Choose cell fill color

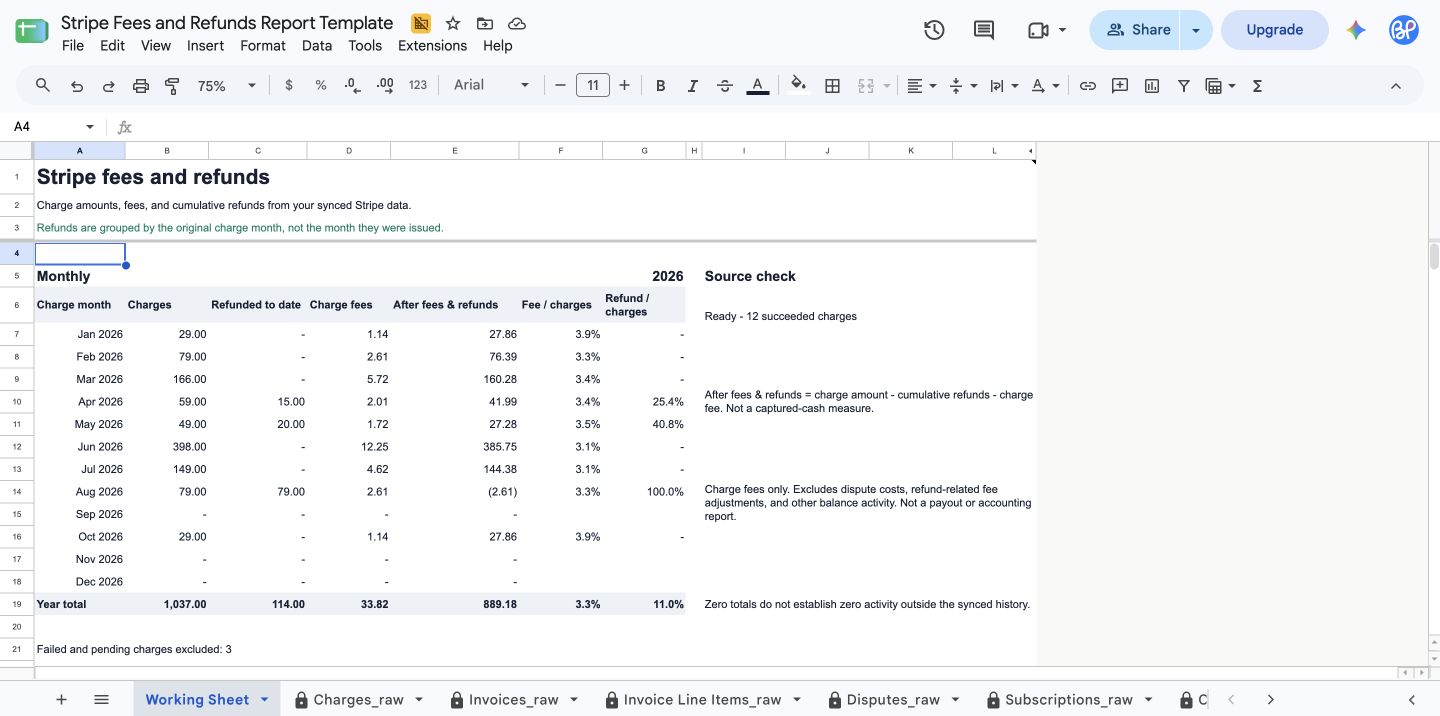pyautogui.click(x=798, y=86)
